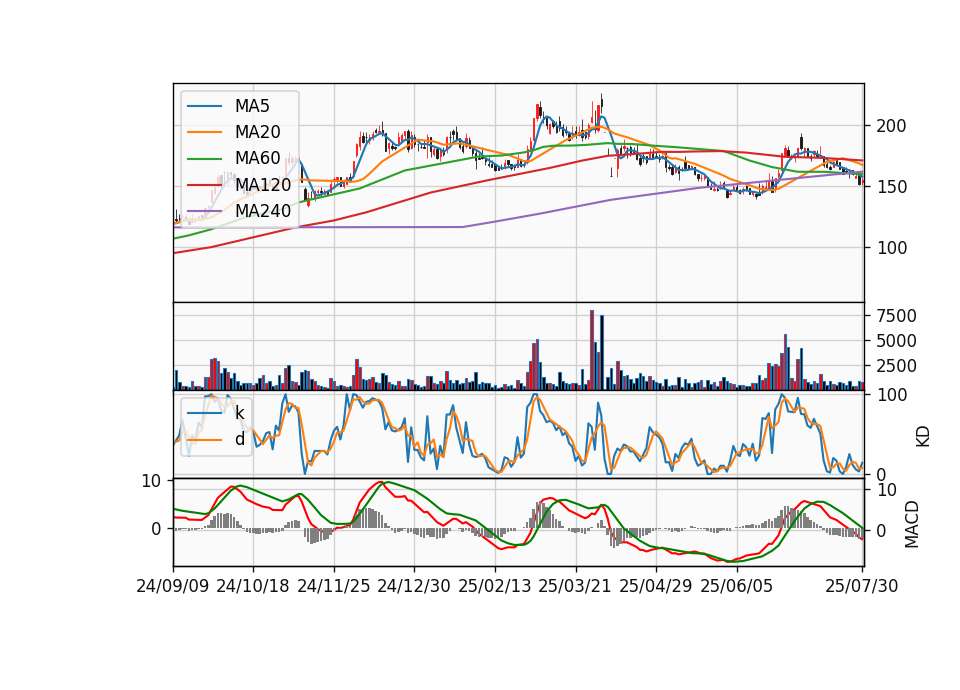Click the 25/03/21 date axis label

pos(575,586)
